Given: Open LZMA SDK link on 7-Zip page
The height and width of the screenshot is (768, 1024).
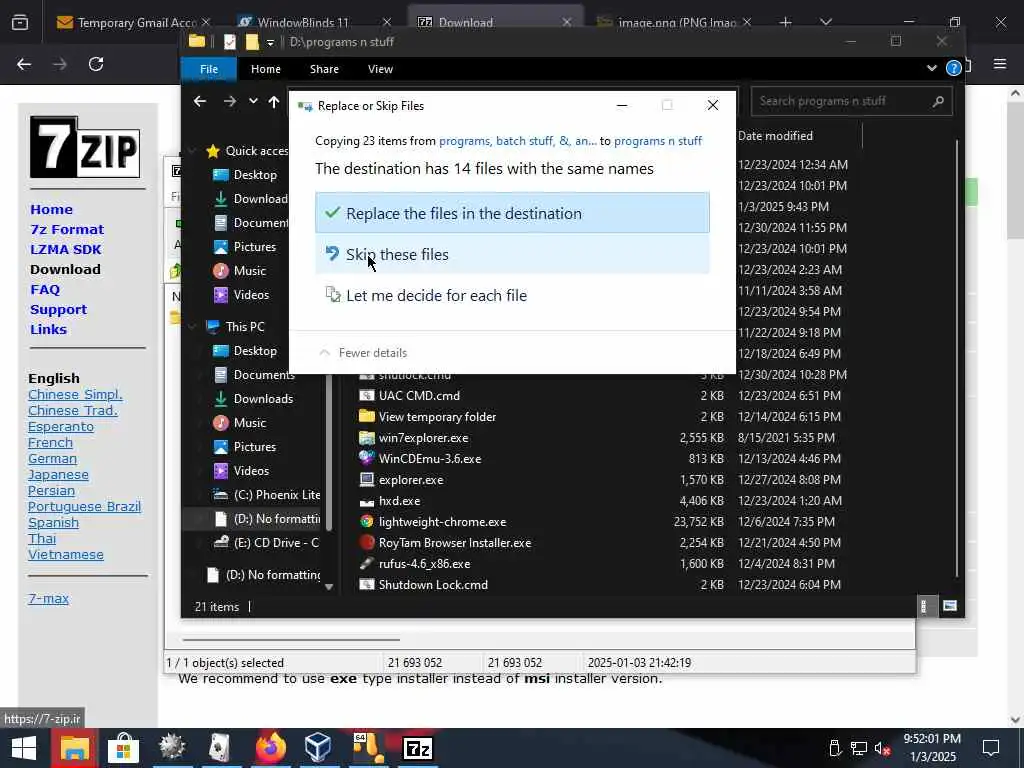Looking at the screenshot, I should (x=66, y=249).
